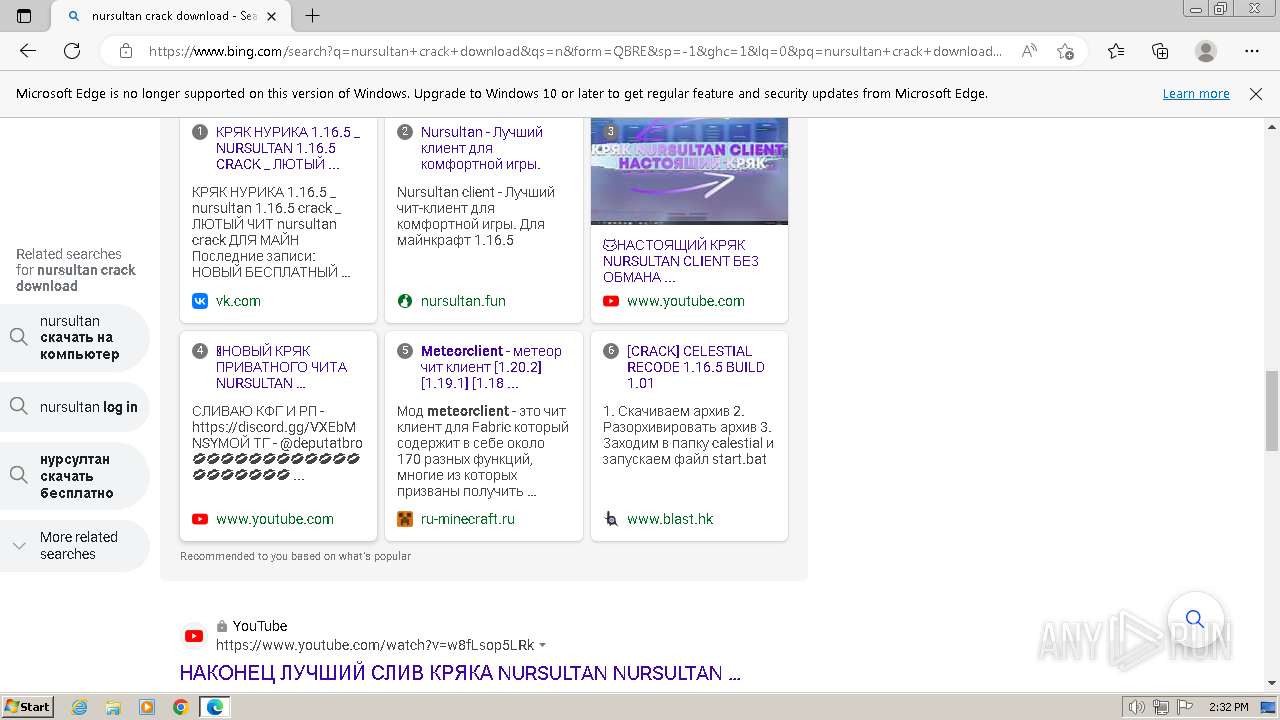The width and height of the screenshot is (1280, 720).
Task: View site information lock icon
Action: [125, 51]
